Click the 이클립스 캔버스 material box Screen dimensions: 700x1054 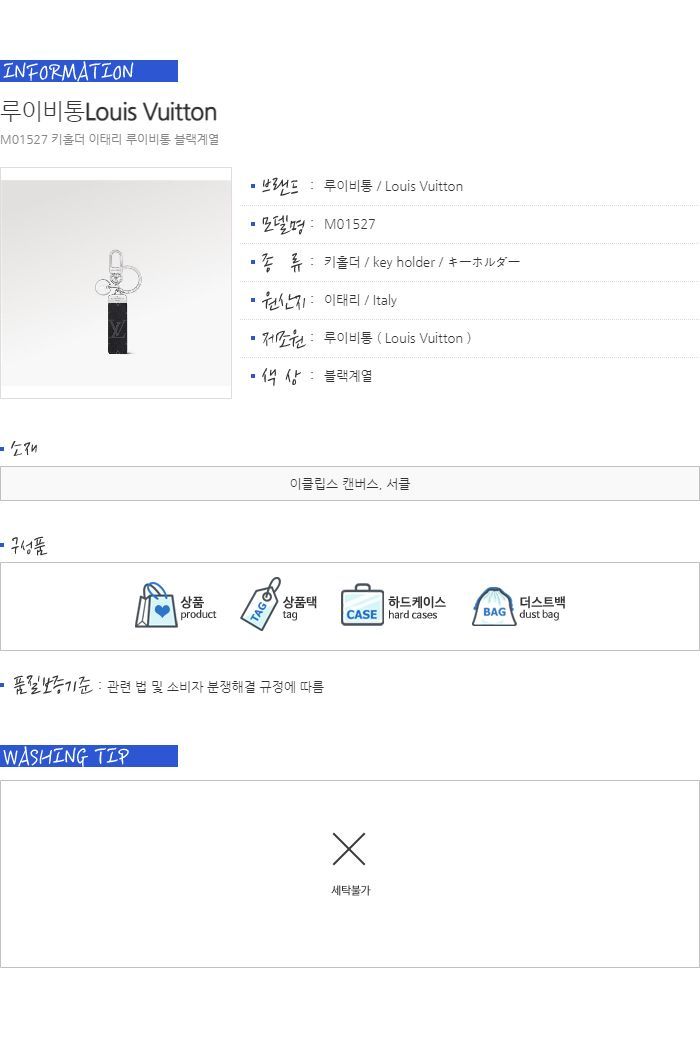[350, 483]
